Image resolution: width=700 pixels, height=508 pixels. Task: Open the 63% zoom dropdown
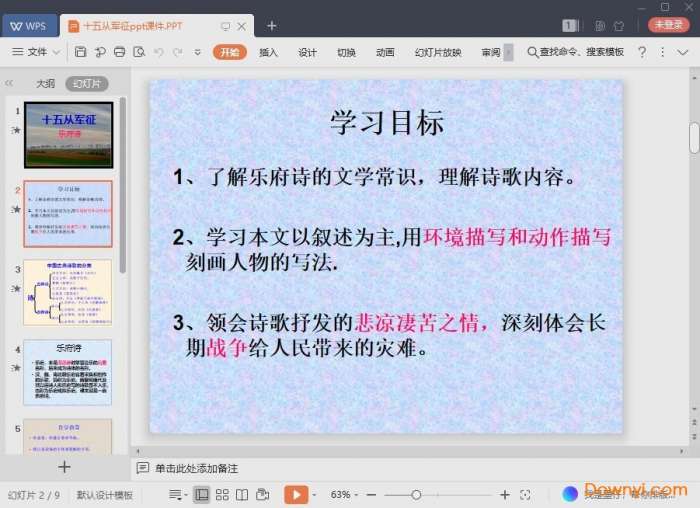344,495
